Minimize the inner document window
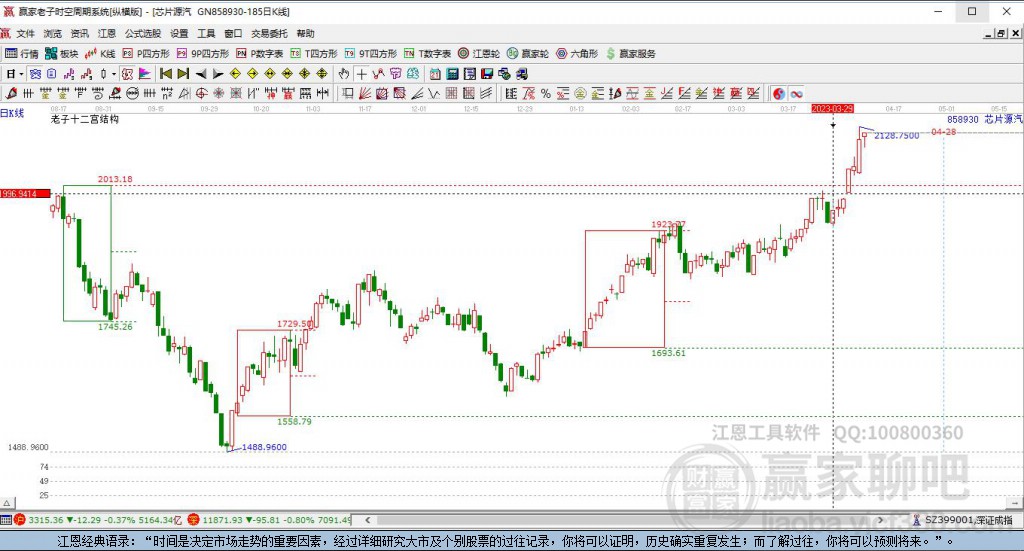 pyautogui.click(x=989, y=33)
